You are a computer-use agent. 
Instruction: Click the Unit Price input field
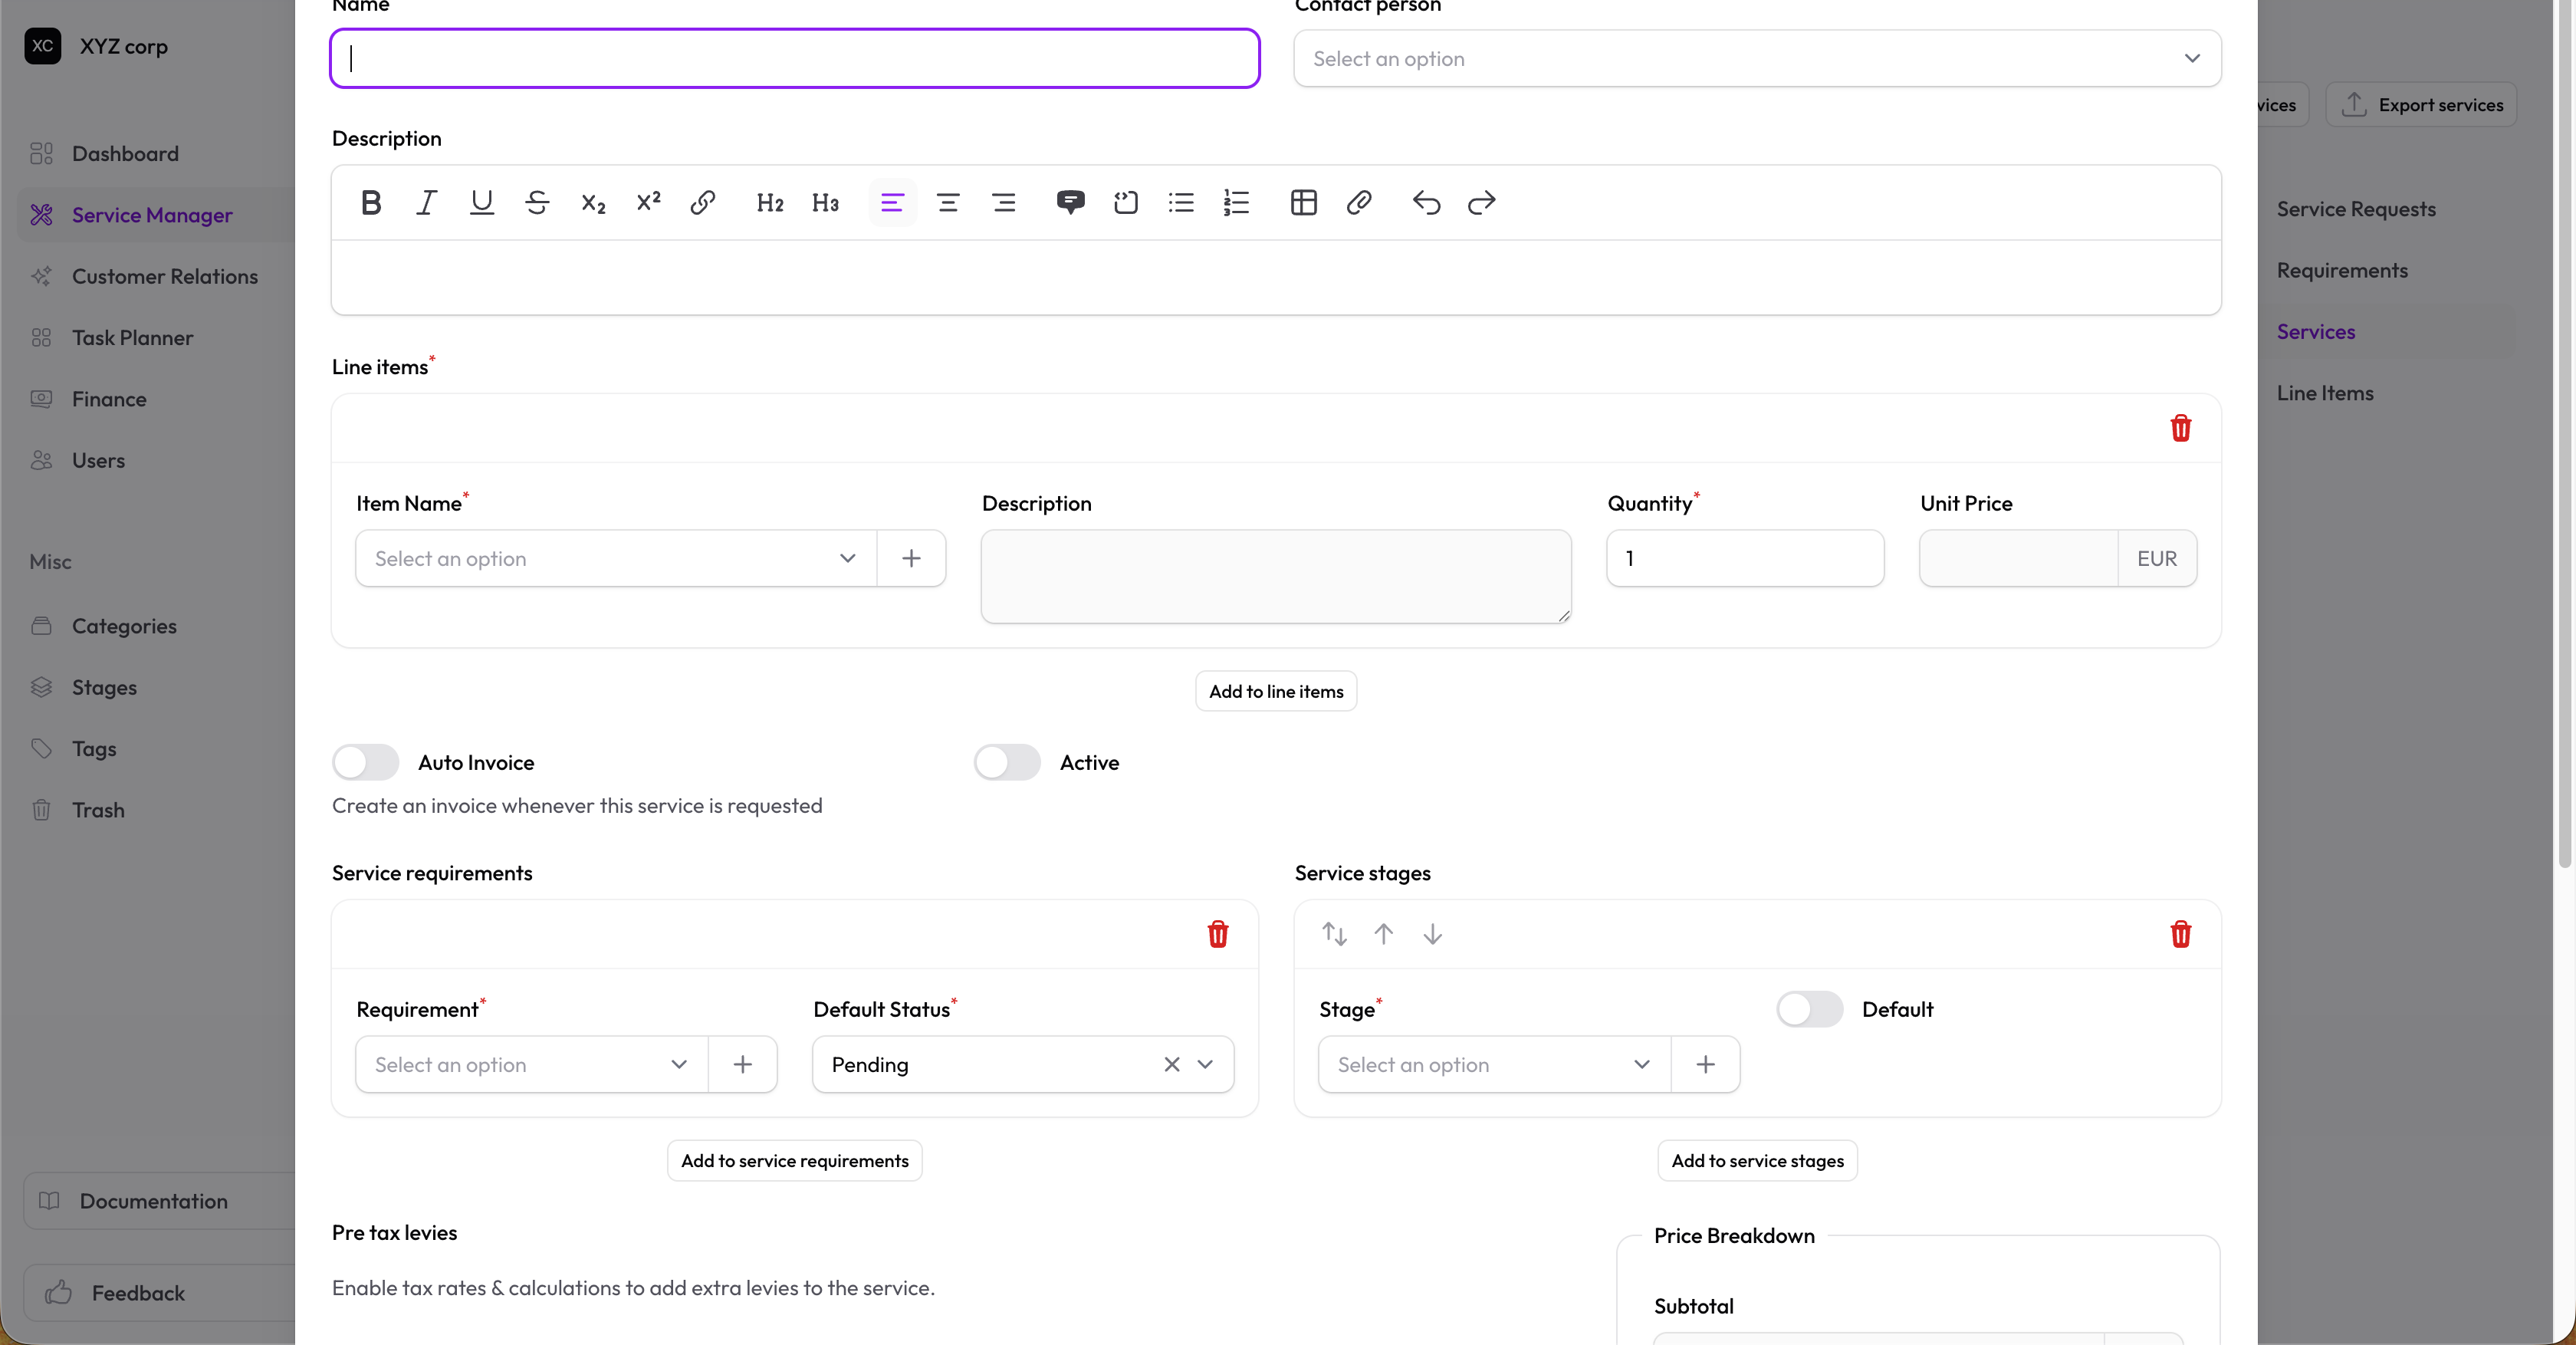coord(2018,558)
